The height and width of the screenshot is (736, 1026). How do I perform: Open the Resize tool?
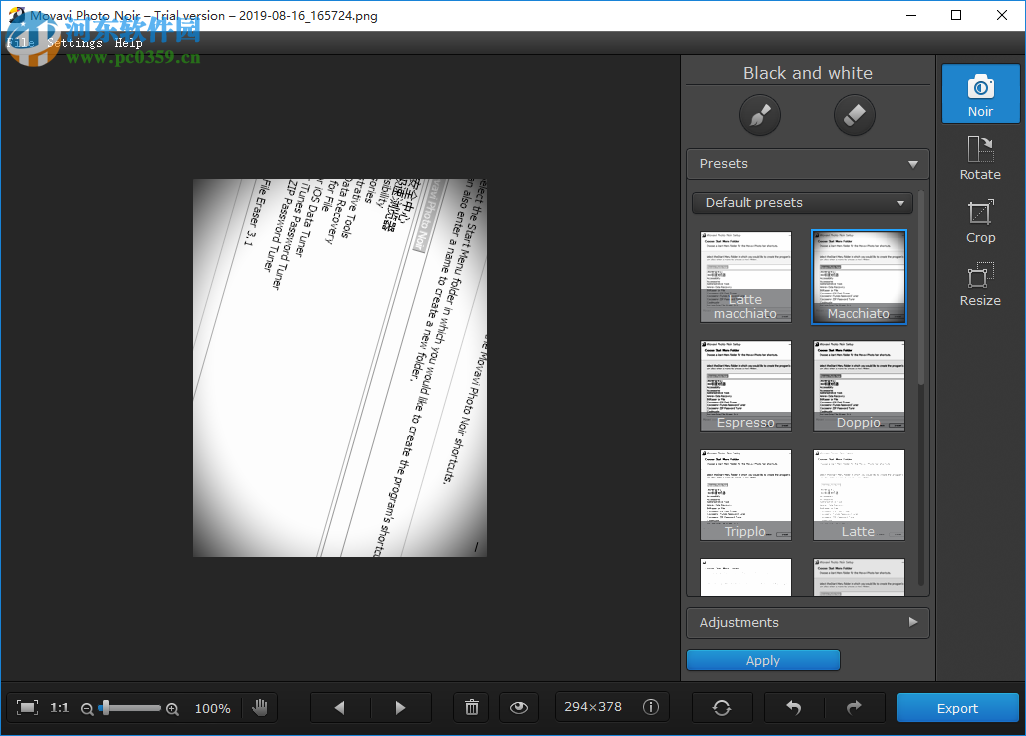point(980,283)
